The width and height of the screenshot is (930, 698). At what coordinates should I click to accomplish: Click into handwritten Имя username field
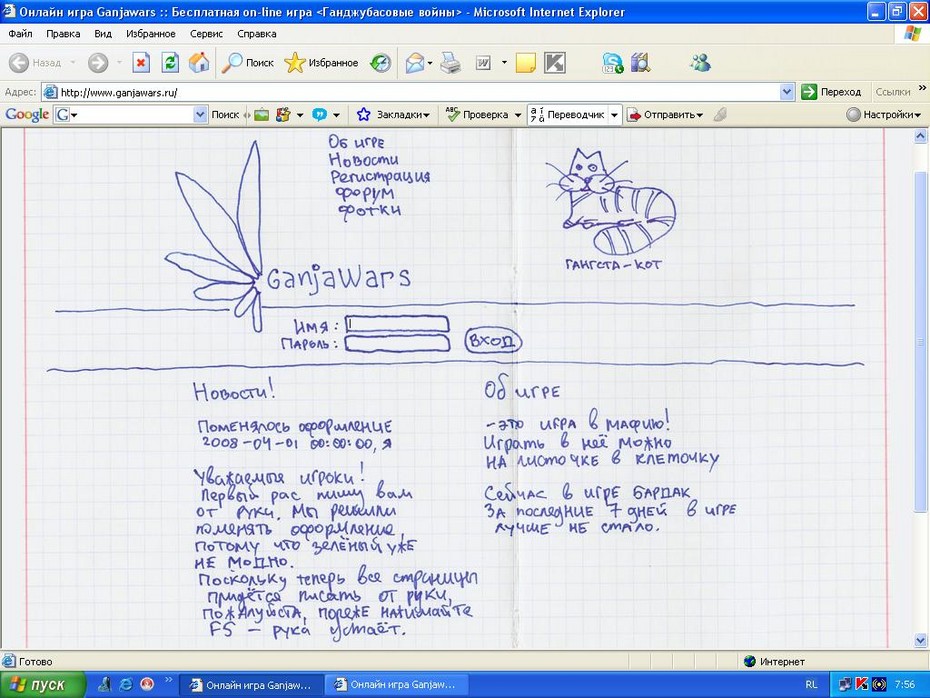click(397, 324)
